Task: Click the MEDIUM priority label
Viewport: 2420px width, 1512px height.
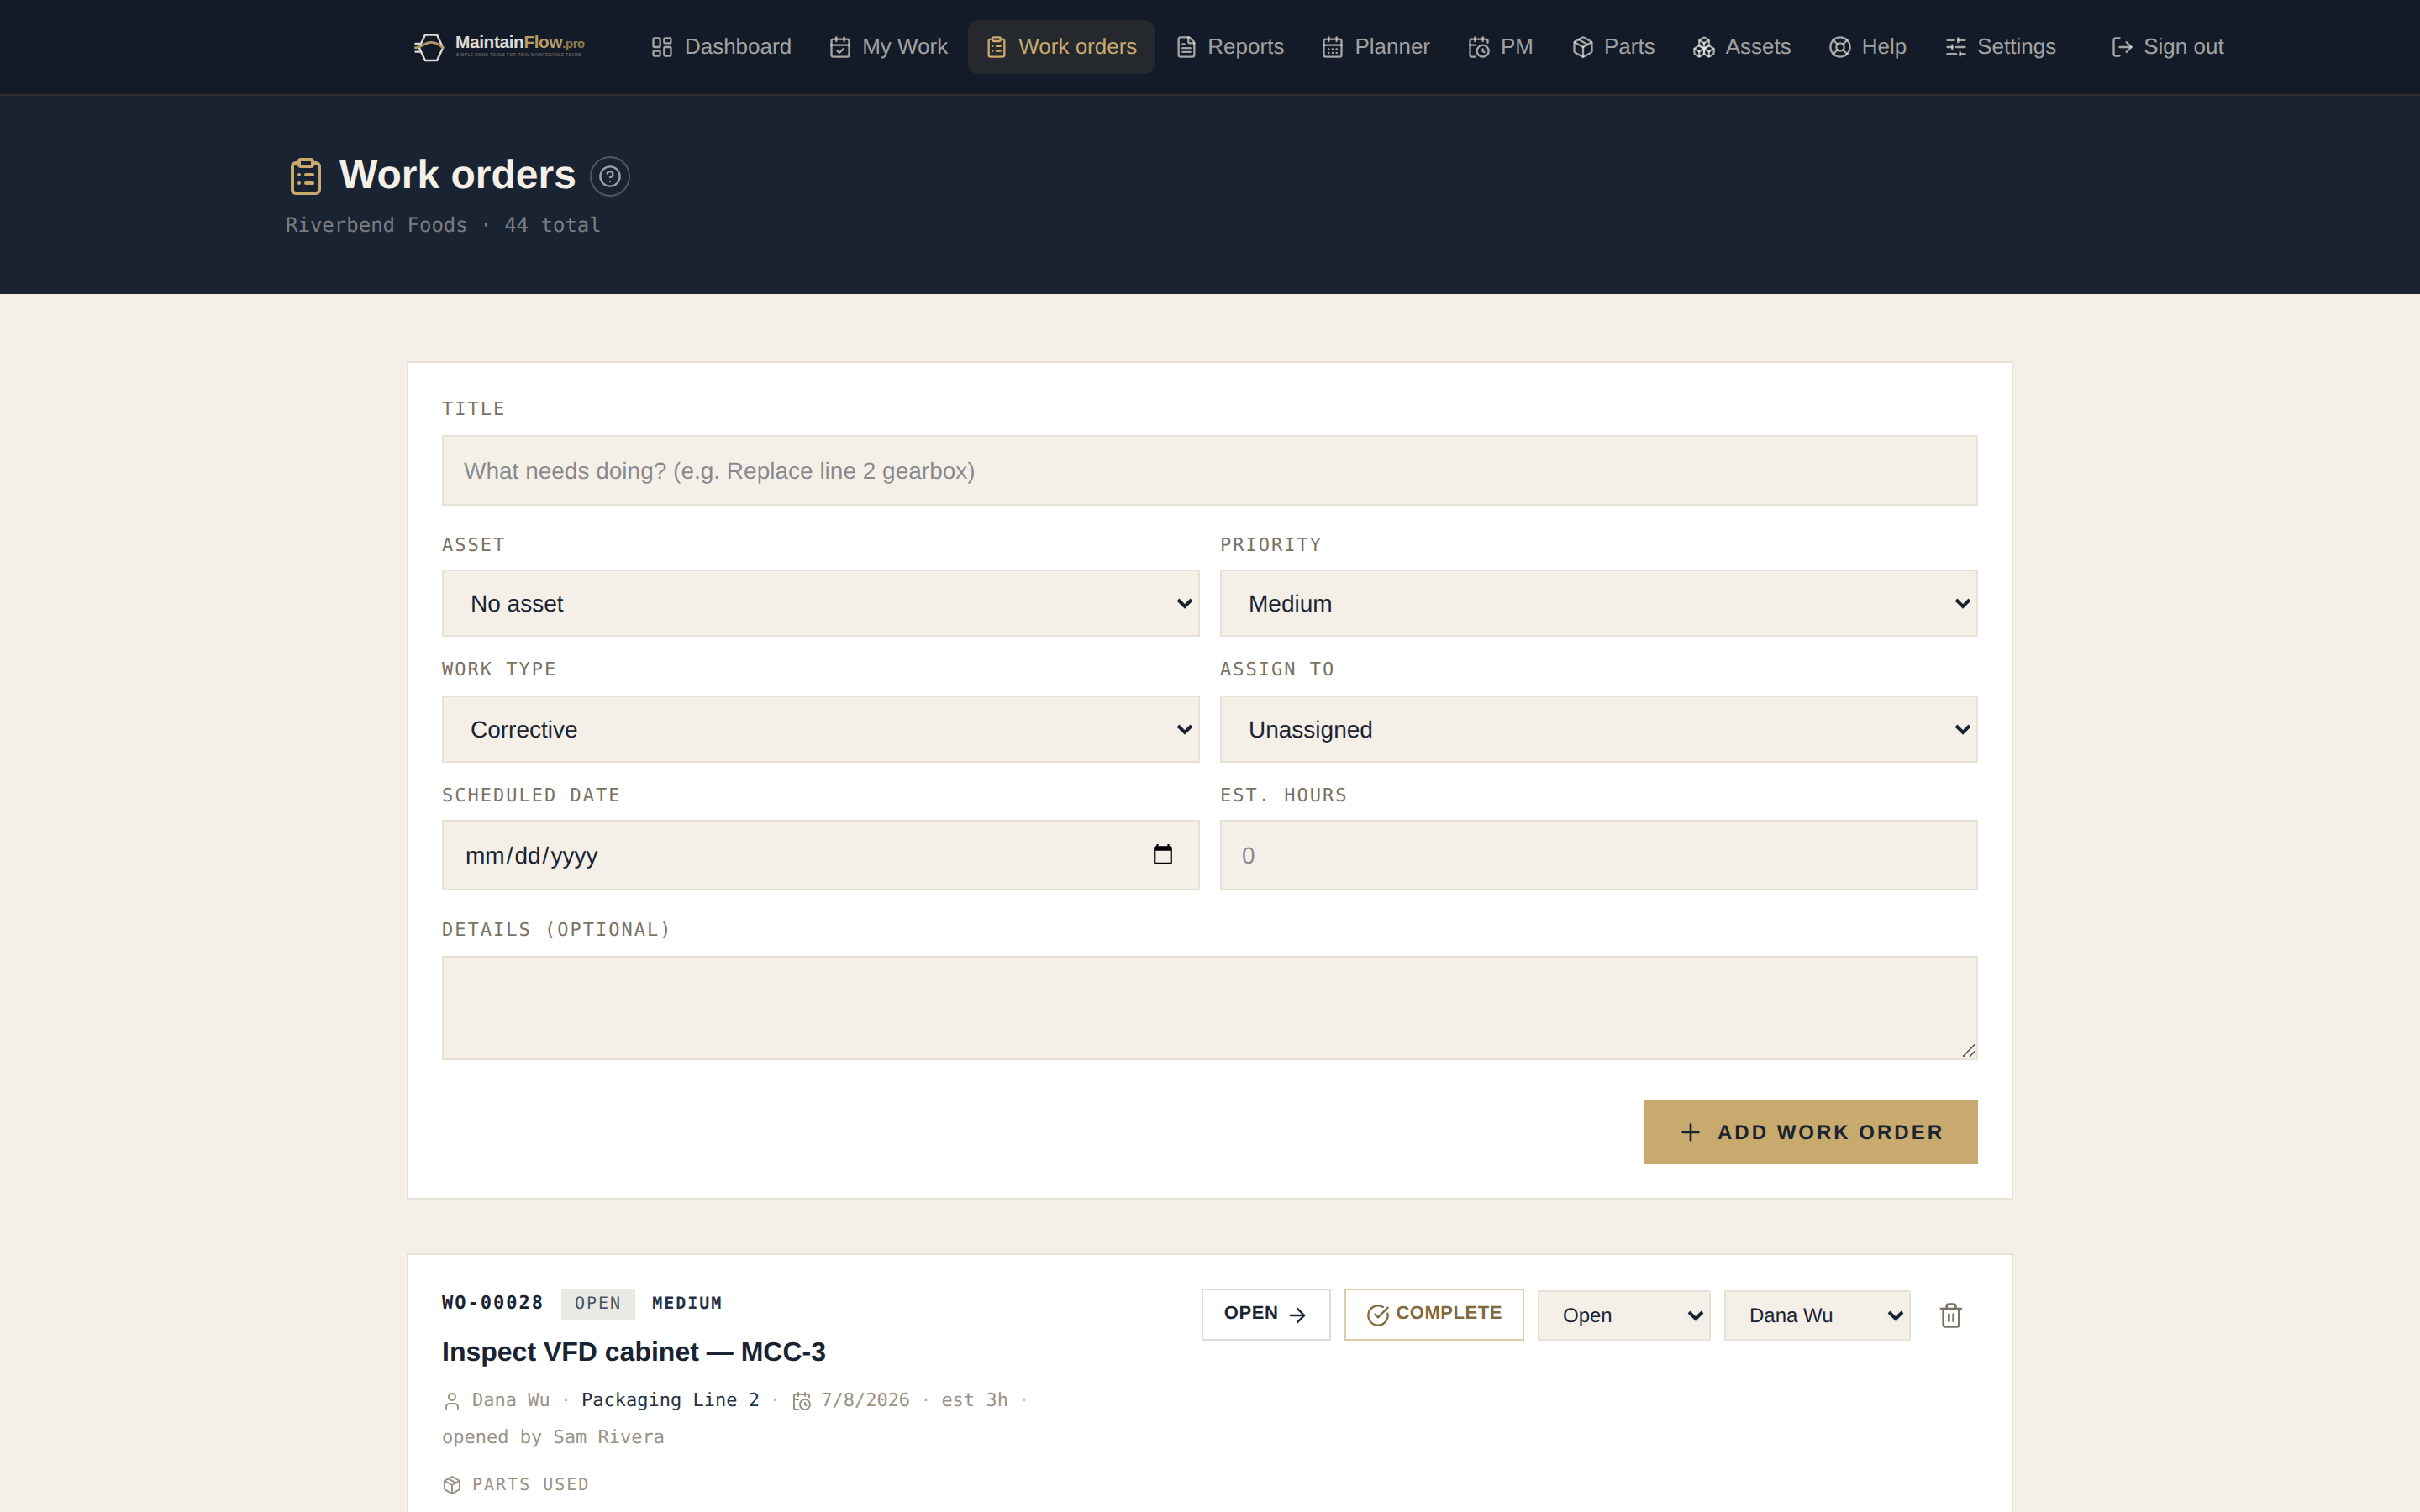Action: pyautogui.click(x=686, y=1303)
